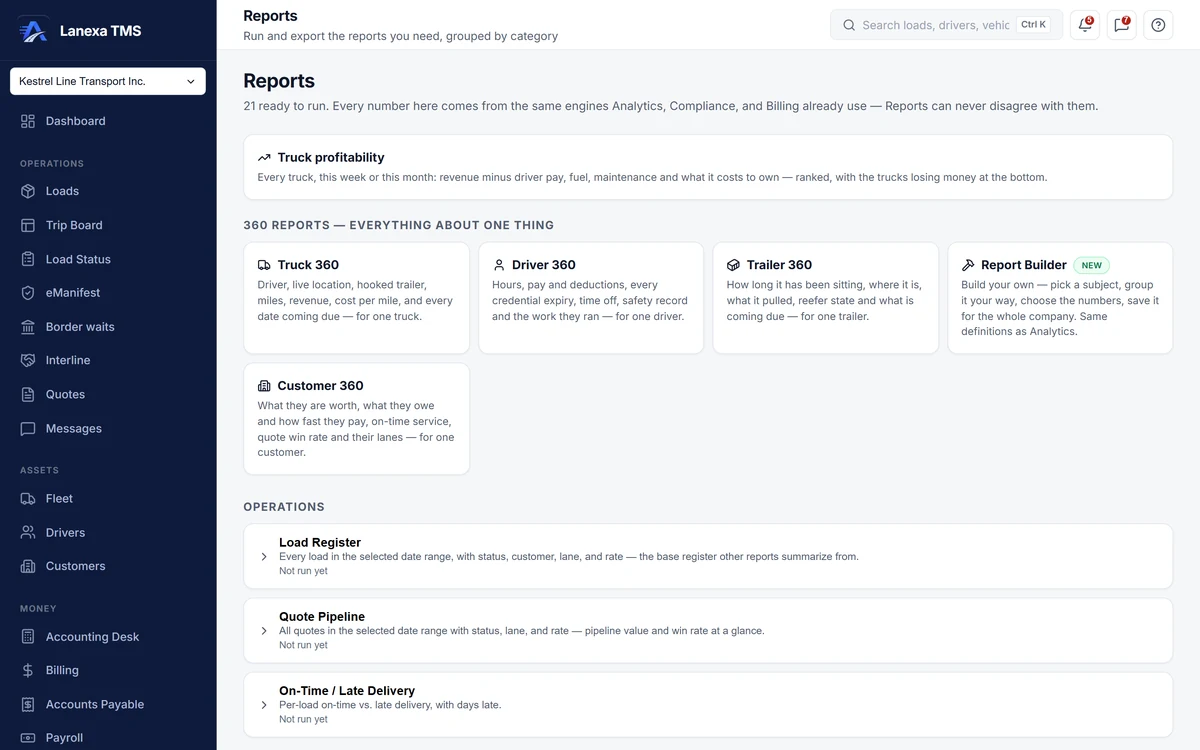This screenshot has height=750, width=1200.
Task: Click the Border waits building icon
Action: (28, 327)
